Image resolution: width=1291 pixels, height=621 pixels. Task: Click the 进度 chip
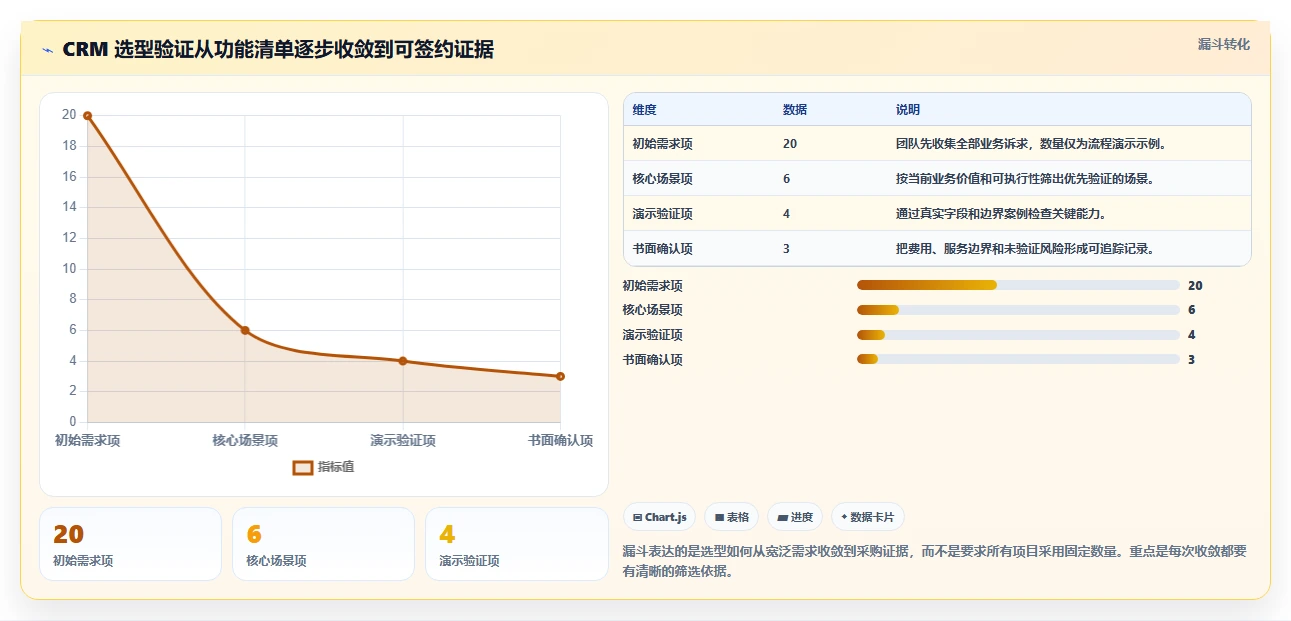point(795,517)
